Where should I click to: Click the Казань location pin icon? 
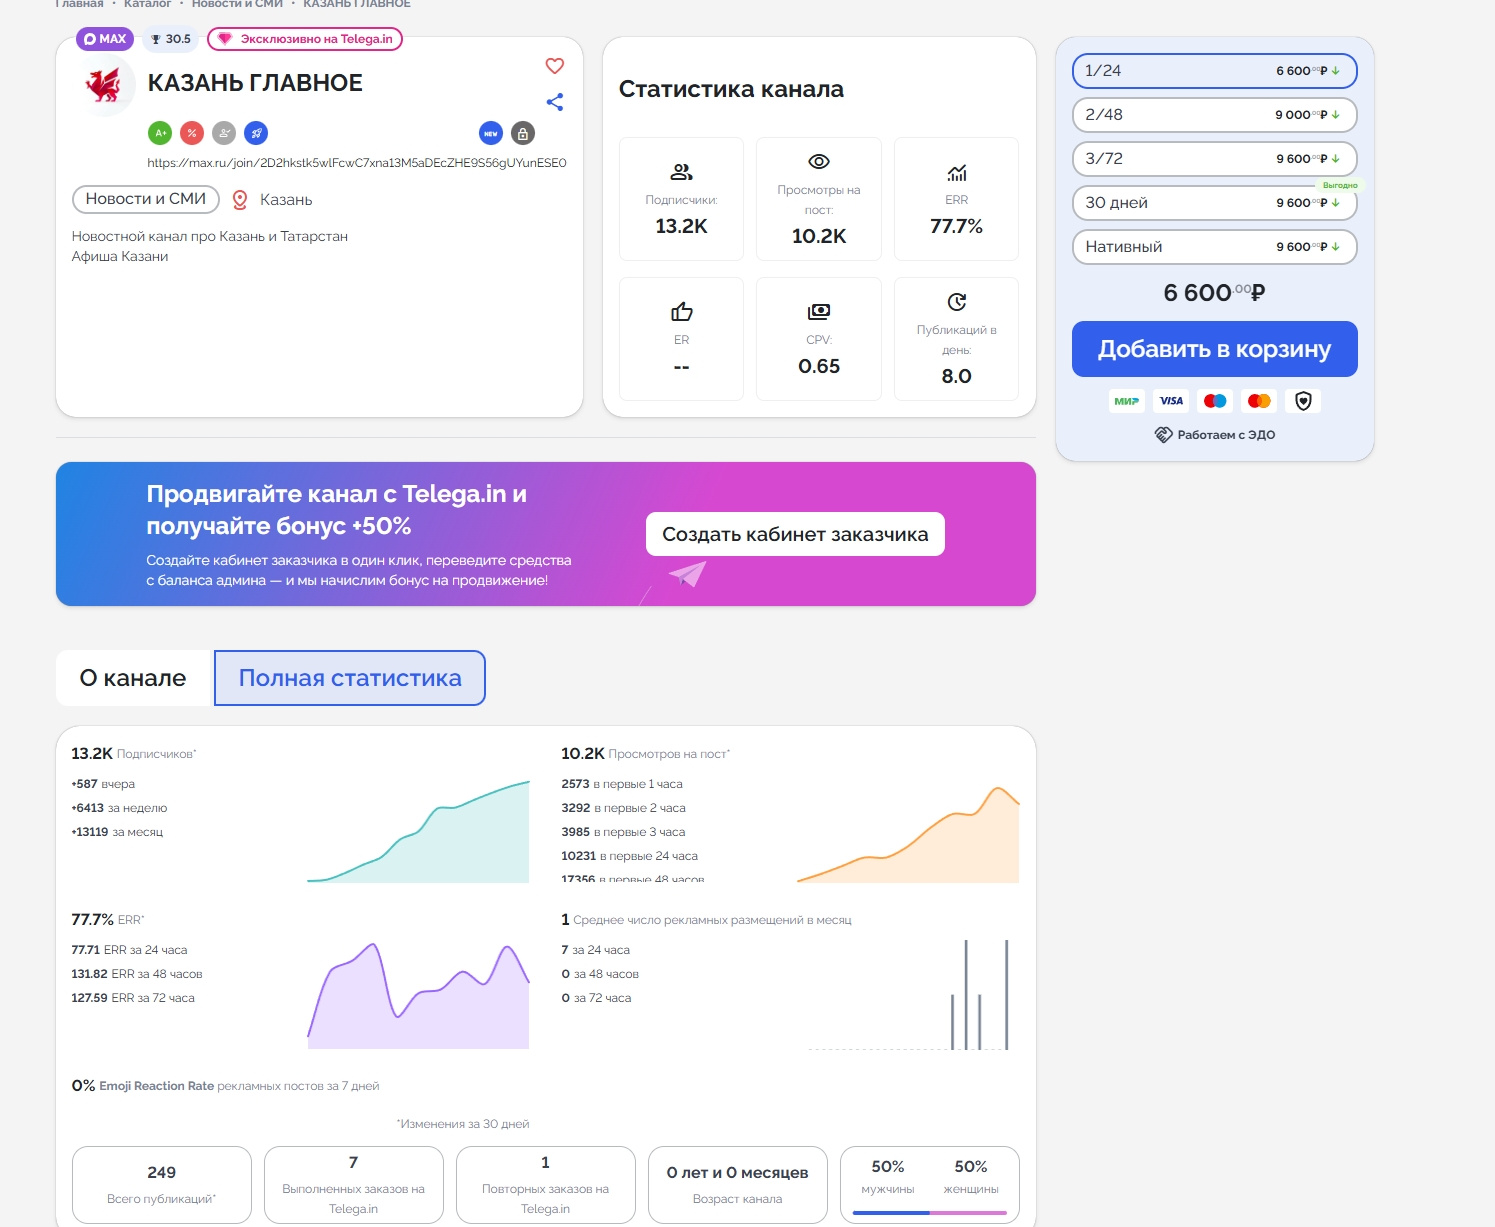pos(240,200)
